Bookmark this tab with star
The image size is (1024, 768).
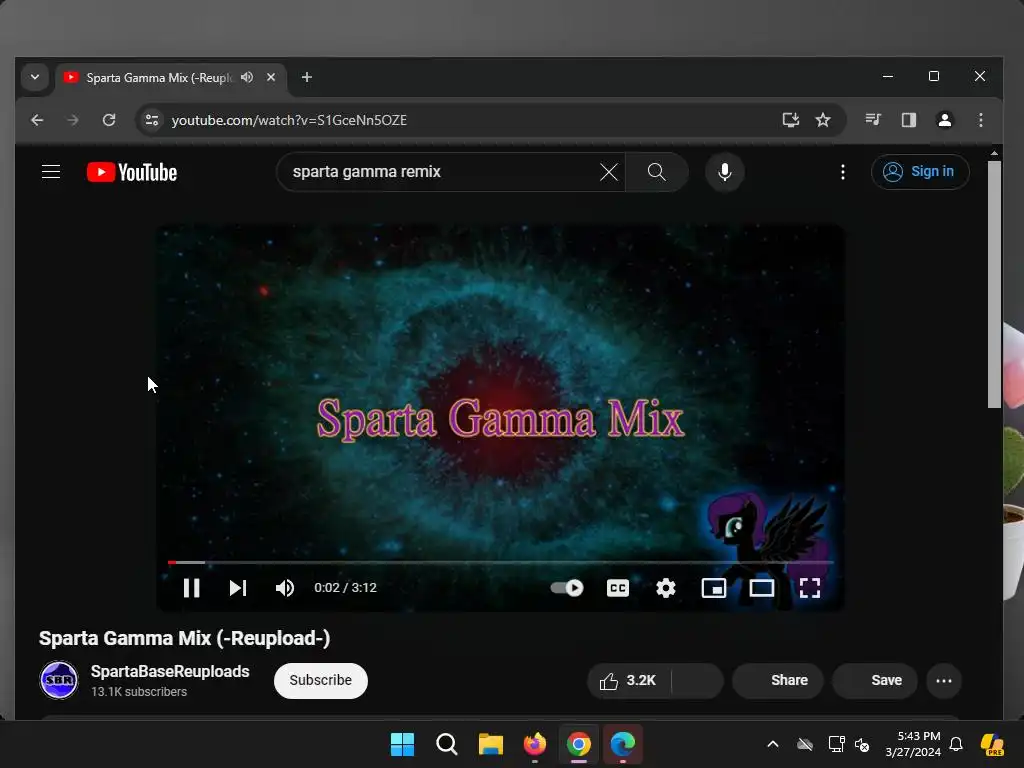823,120
